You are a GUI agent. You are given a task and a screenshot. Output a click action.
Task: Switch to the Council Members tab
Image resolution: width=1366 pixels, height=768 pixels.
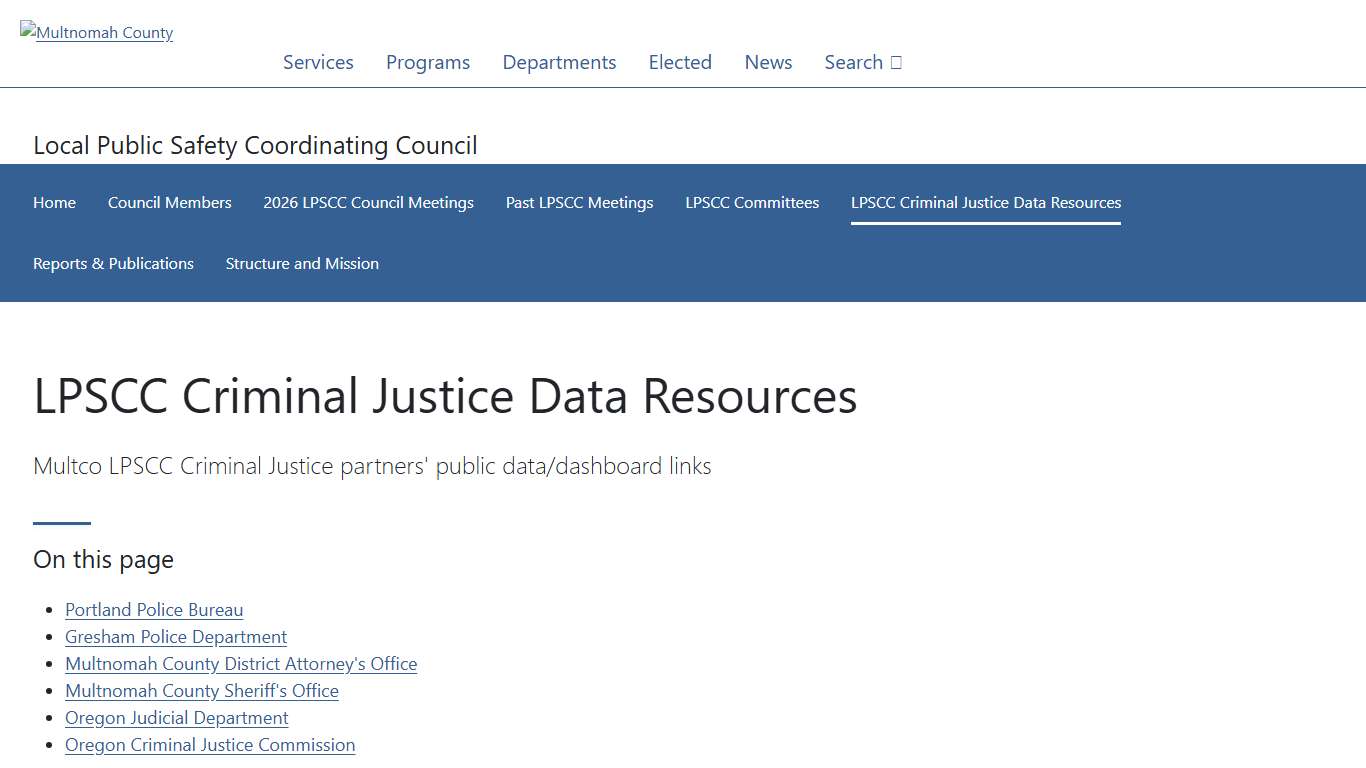coord(169,202)
